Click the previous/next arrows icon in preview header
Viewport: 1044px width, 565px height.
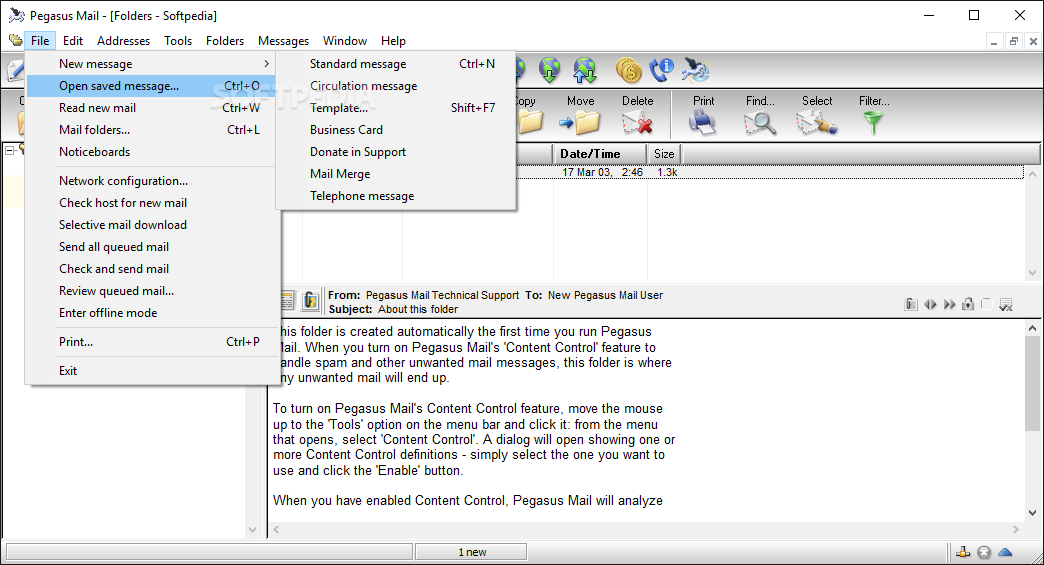(930, 304)
